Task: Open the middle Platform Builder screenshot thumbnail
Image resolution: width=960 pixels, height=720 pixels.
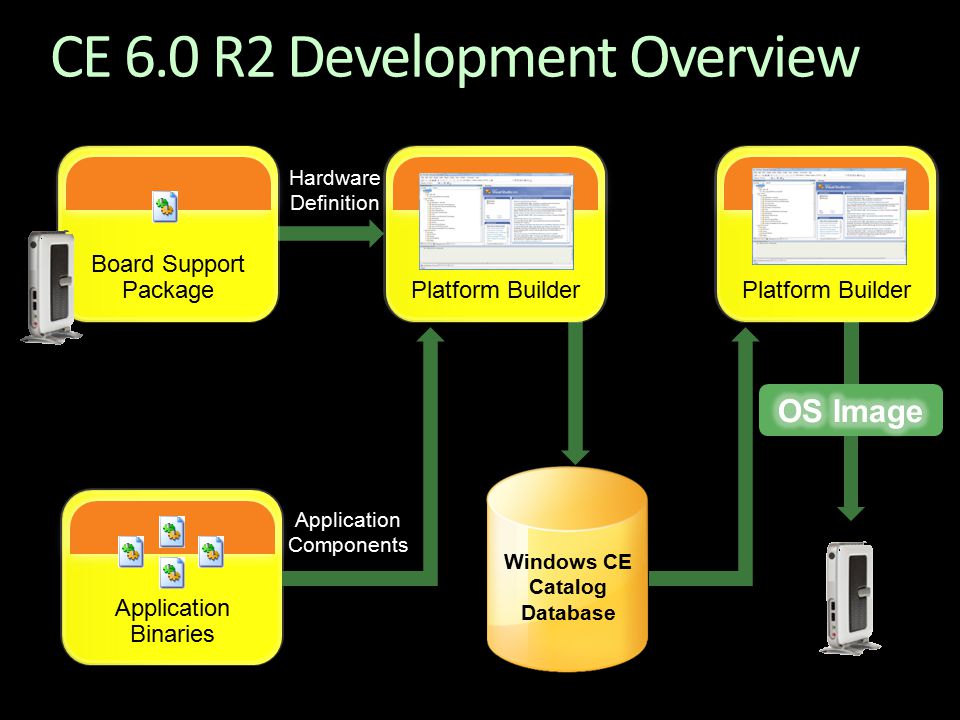Action: 497,221
